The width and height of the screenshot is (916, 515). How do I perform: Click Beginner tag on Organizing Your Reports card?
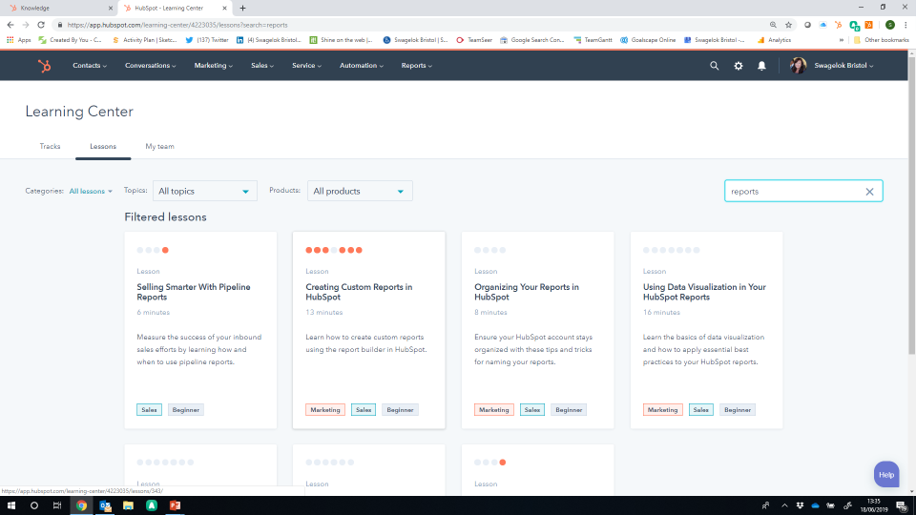[568, 410]
